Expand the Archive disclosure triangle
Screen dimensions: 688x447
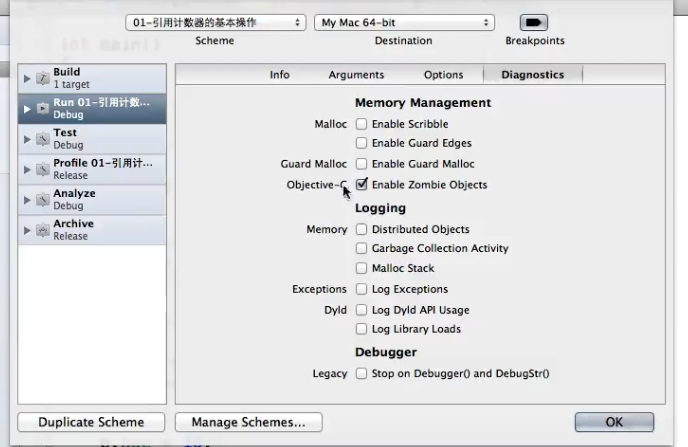tap(27, 230)
